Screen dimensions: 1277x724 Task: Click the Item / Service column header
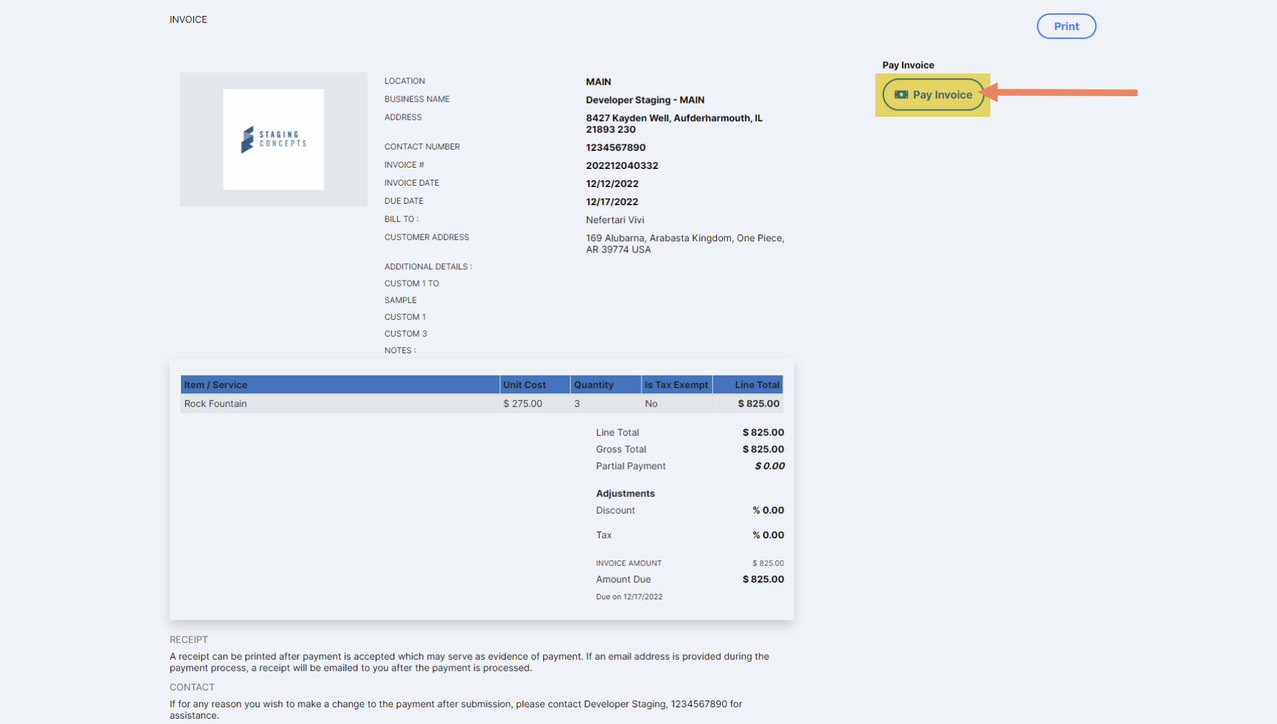(x=216, y=385)
